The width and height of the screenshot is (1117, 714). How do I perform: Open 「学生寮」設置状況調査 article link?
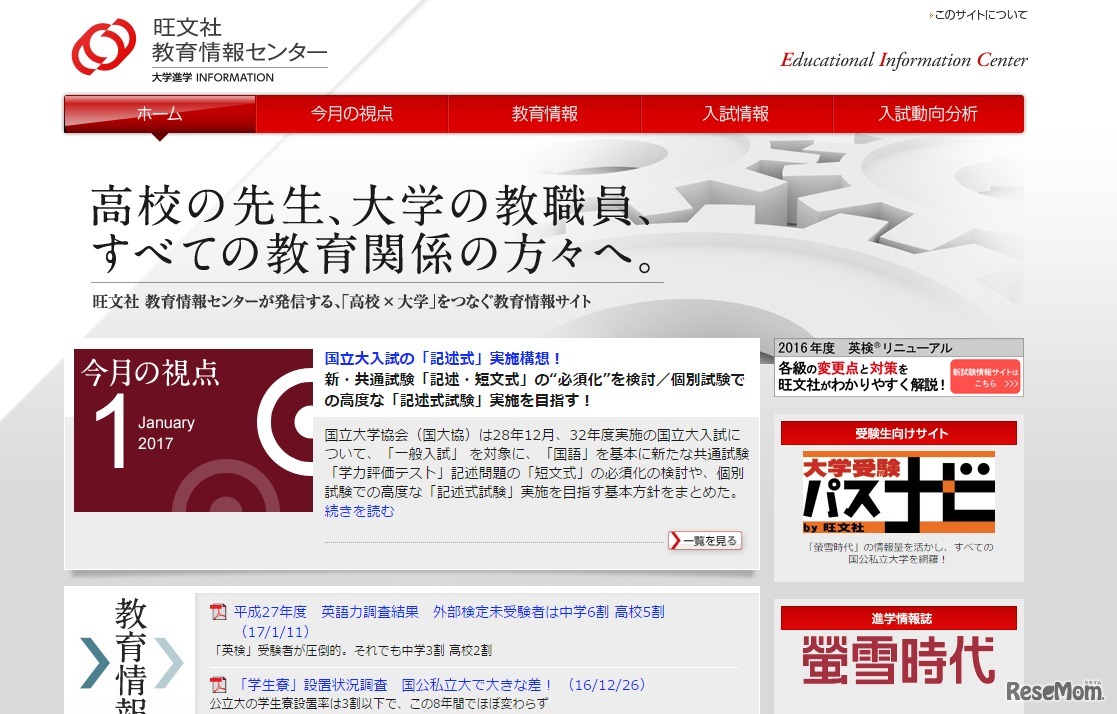click(440, 685)
